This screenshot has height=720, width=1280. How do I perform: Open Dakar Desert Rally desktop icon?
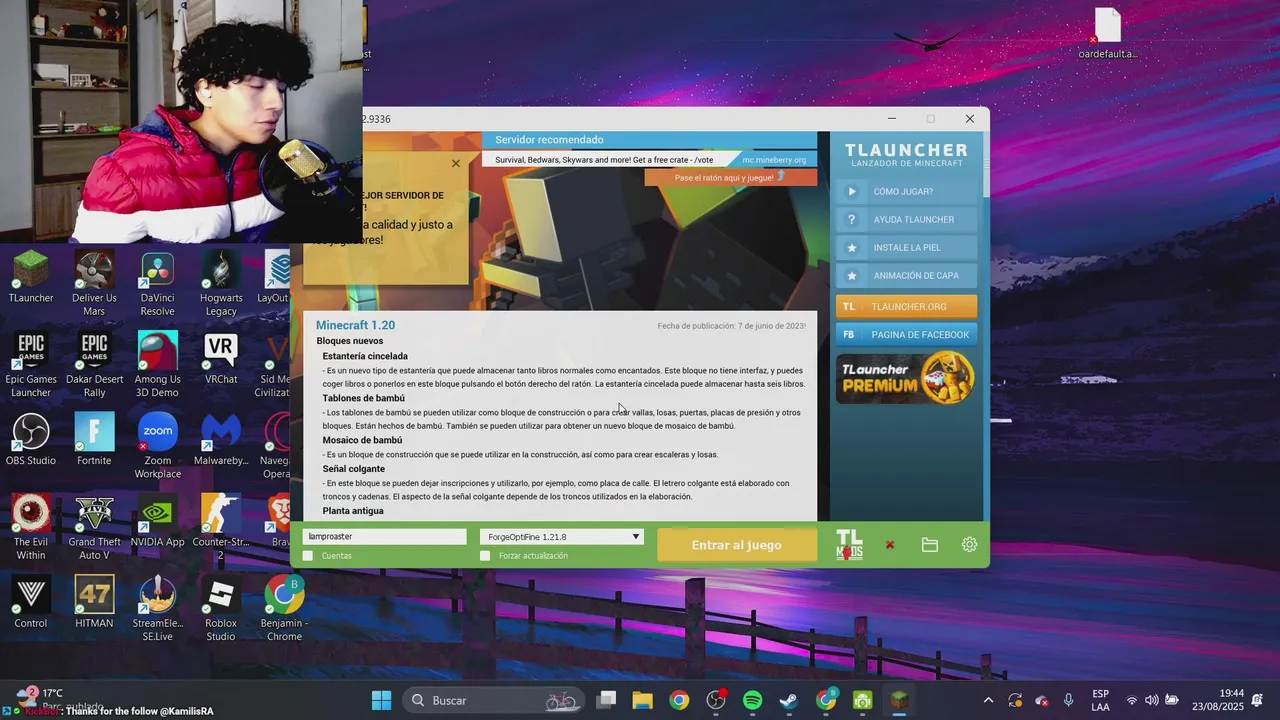pos(94,365)
